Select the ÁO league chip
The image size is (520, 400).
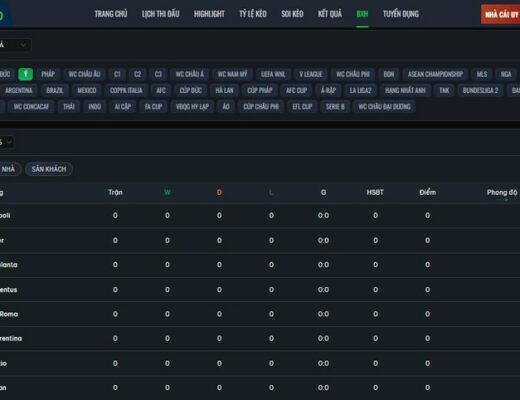(x=226, y=107)
